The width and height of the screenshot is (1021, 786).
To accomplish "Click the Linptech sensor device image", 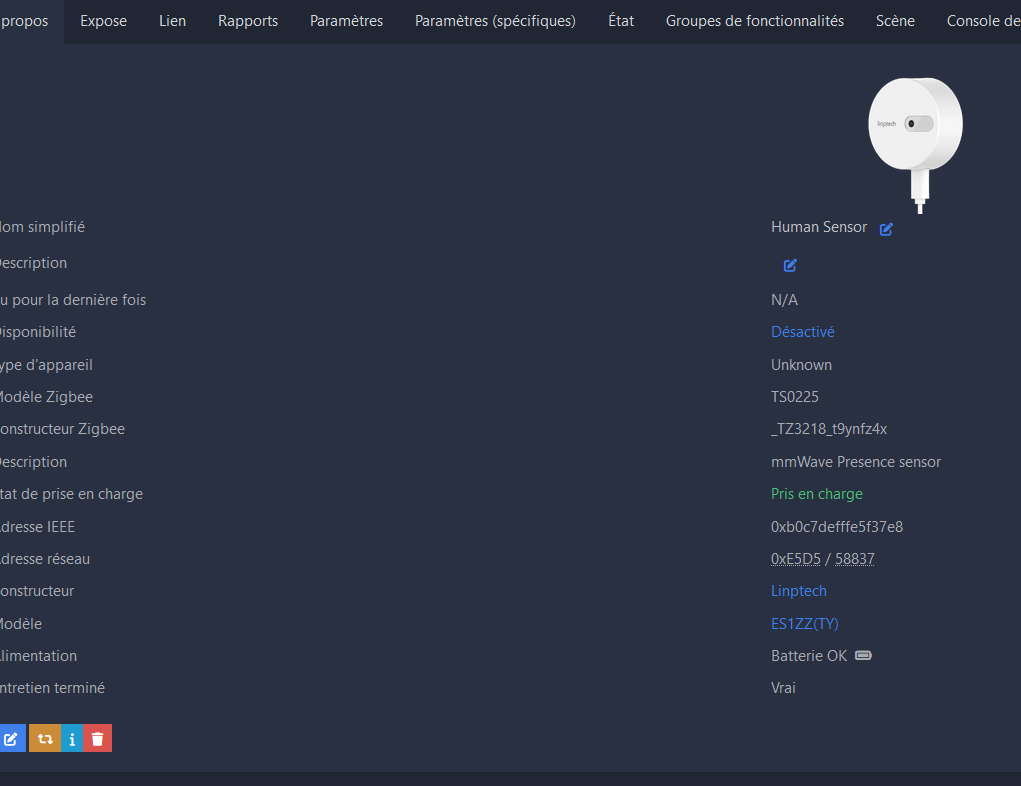I will [x=916, y=145].
